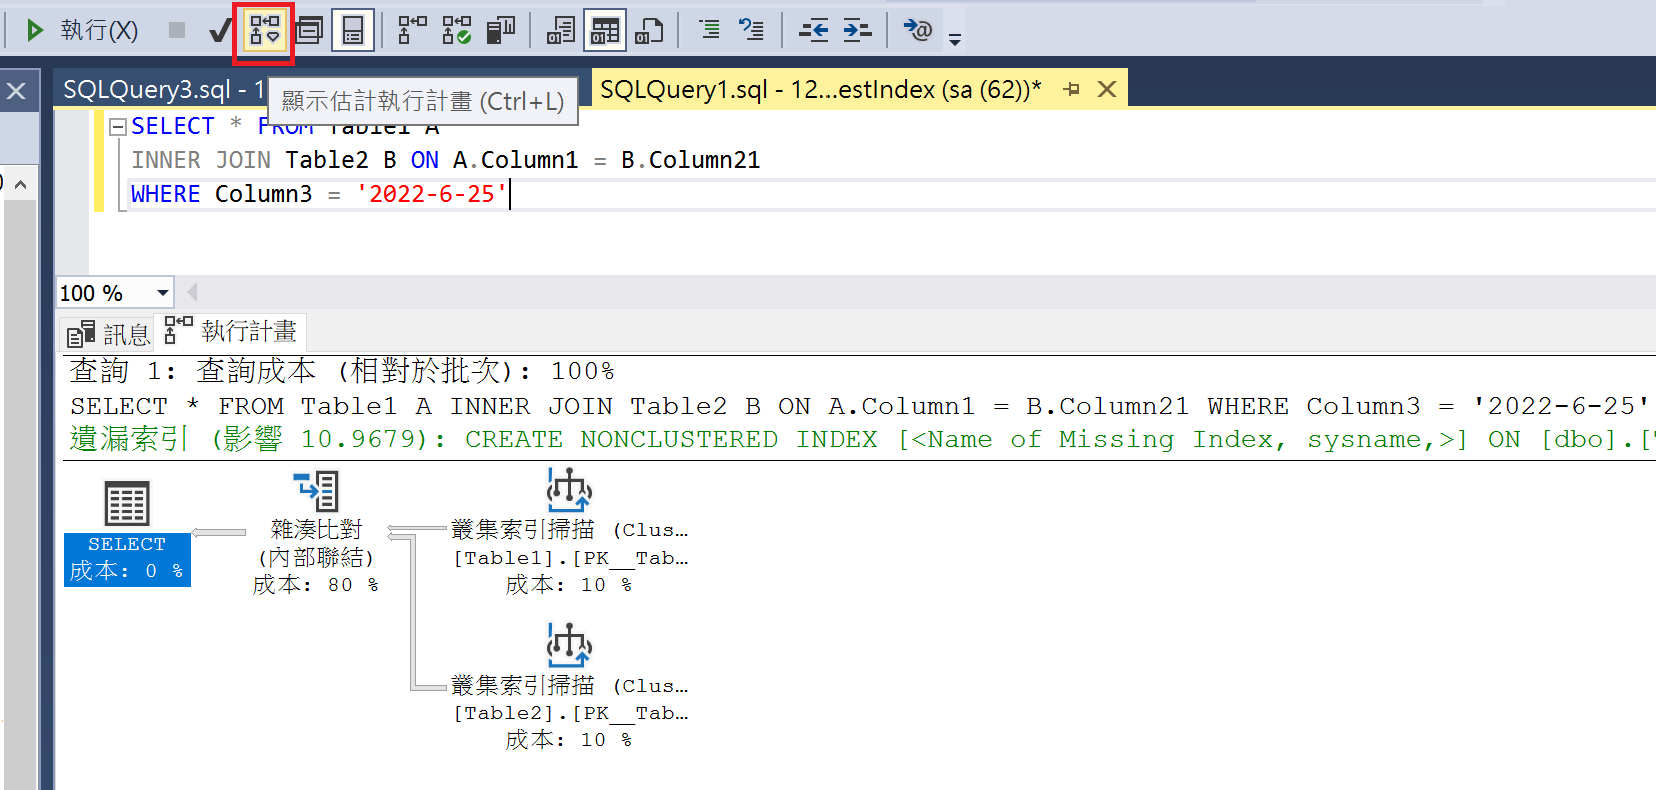The width and height of the screenshot is (1656, 790).
Task: Close the left side panel
Action: pyautogui.click(x=16, y=91)
